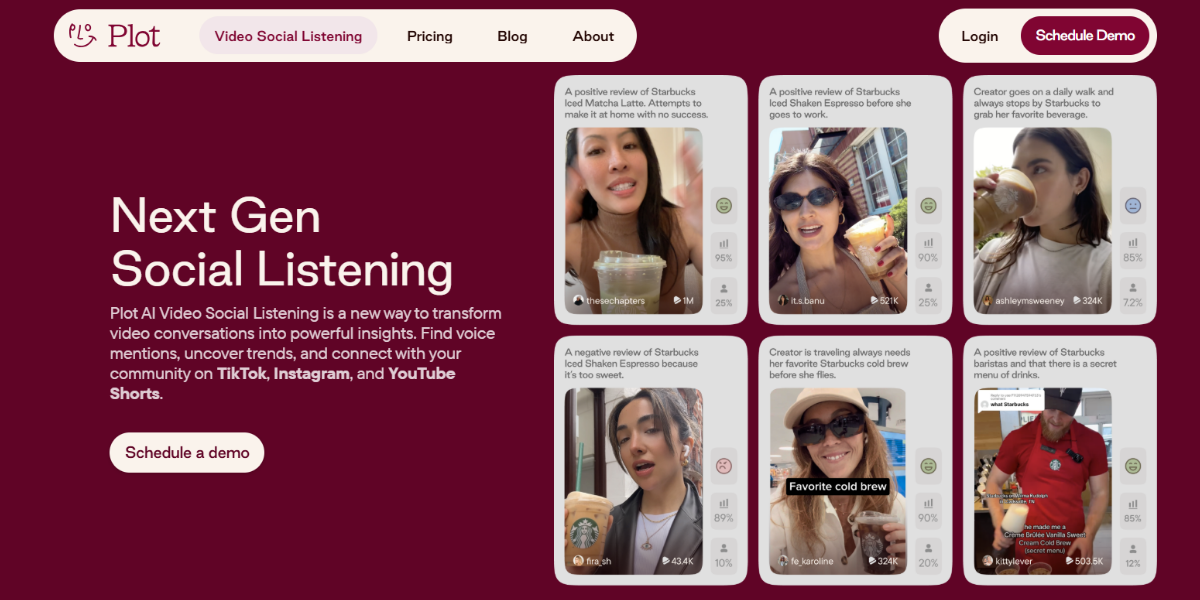Open the About page
The height and width of the screenshot is (600, 1200).
coord(593,36)
